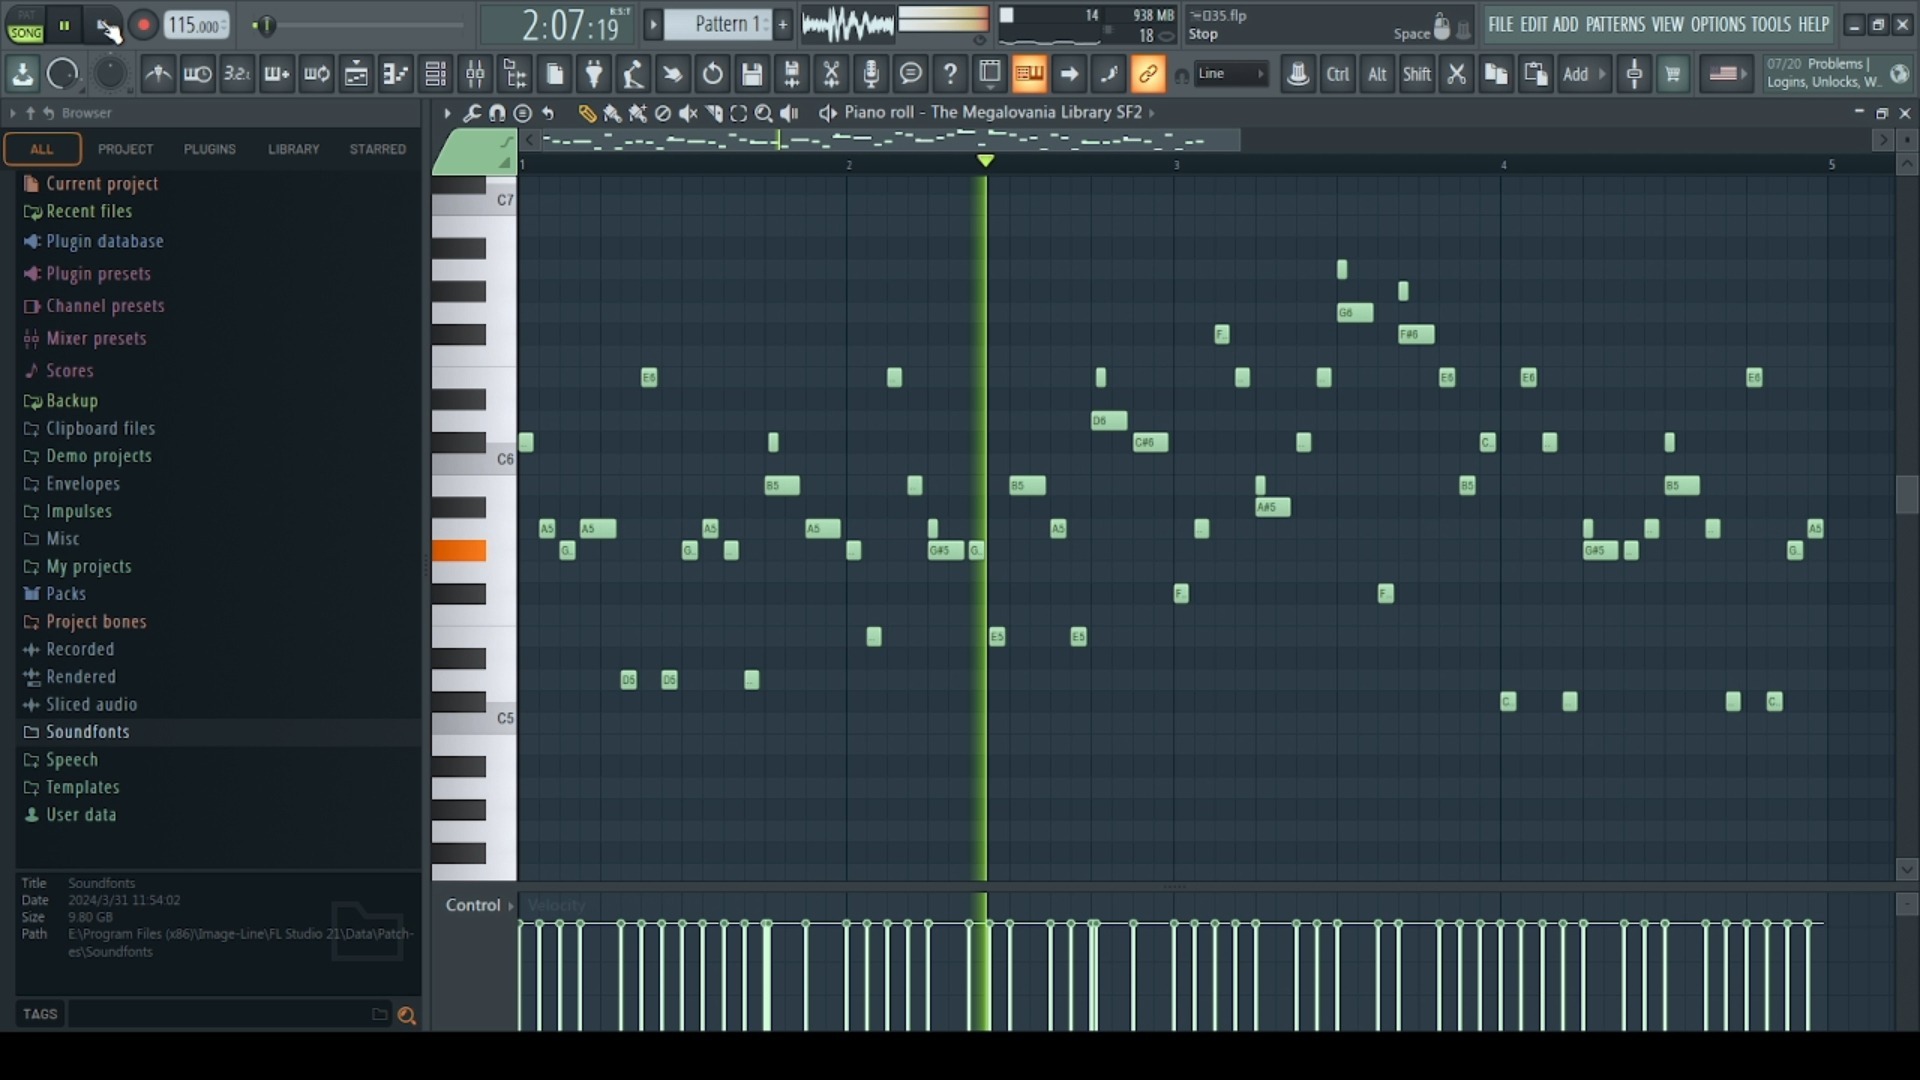1920x1080 pixels.
Task: Switch to the PLUGINS browser tab
Action: 210,149
